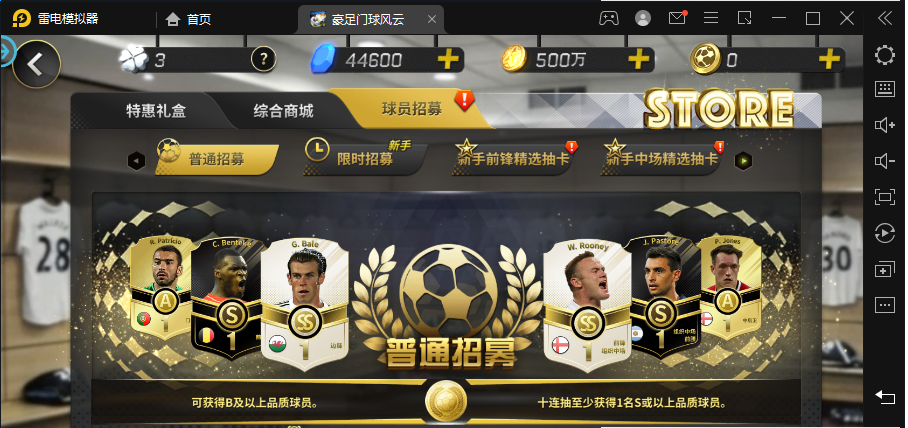Show previous recruit categories with left arrow
Screen dimensions: 908x428
tap(136, 161)
